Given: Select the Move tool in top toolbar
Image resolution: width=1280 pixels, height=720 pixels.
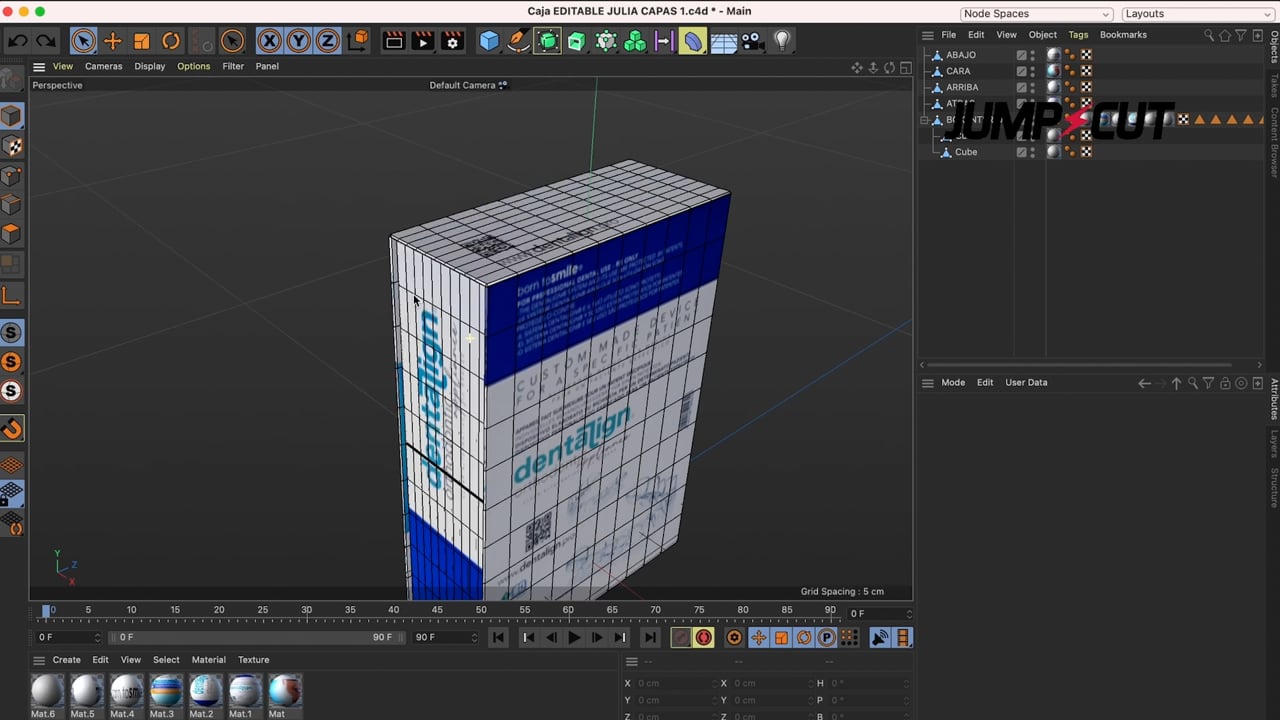Looking at the screenshot, I should coord(112,41).
